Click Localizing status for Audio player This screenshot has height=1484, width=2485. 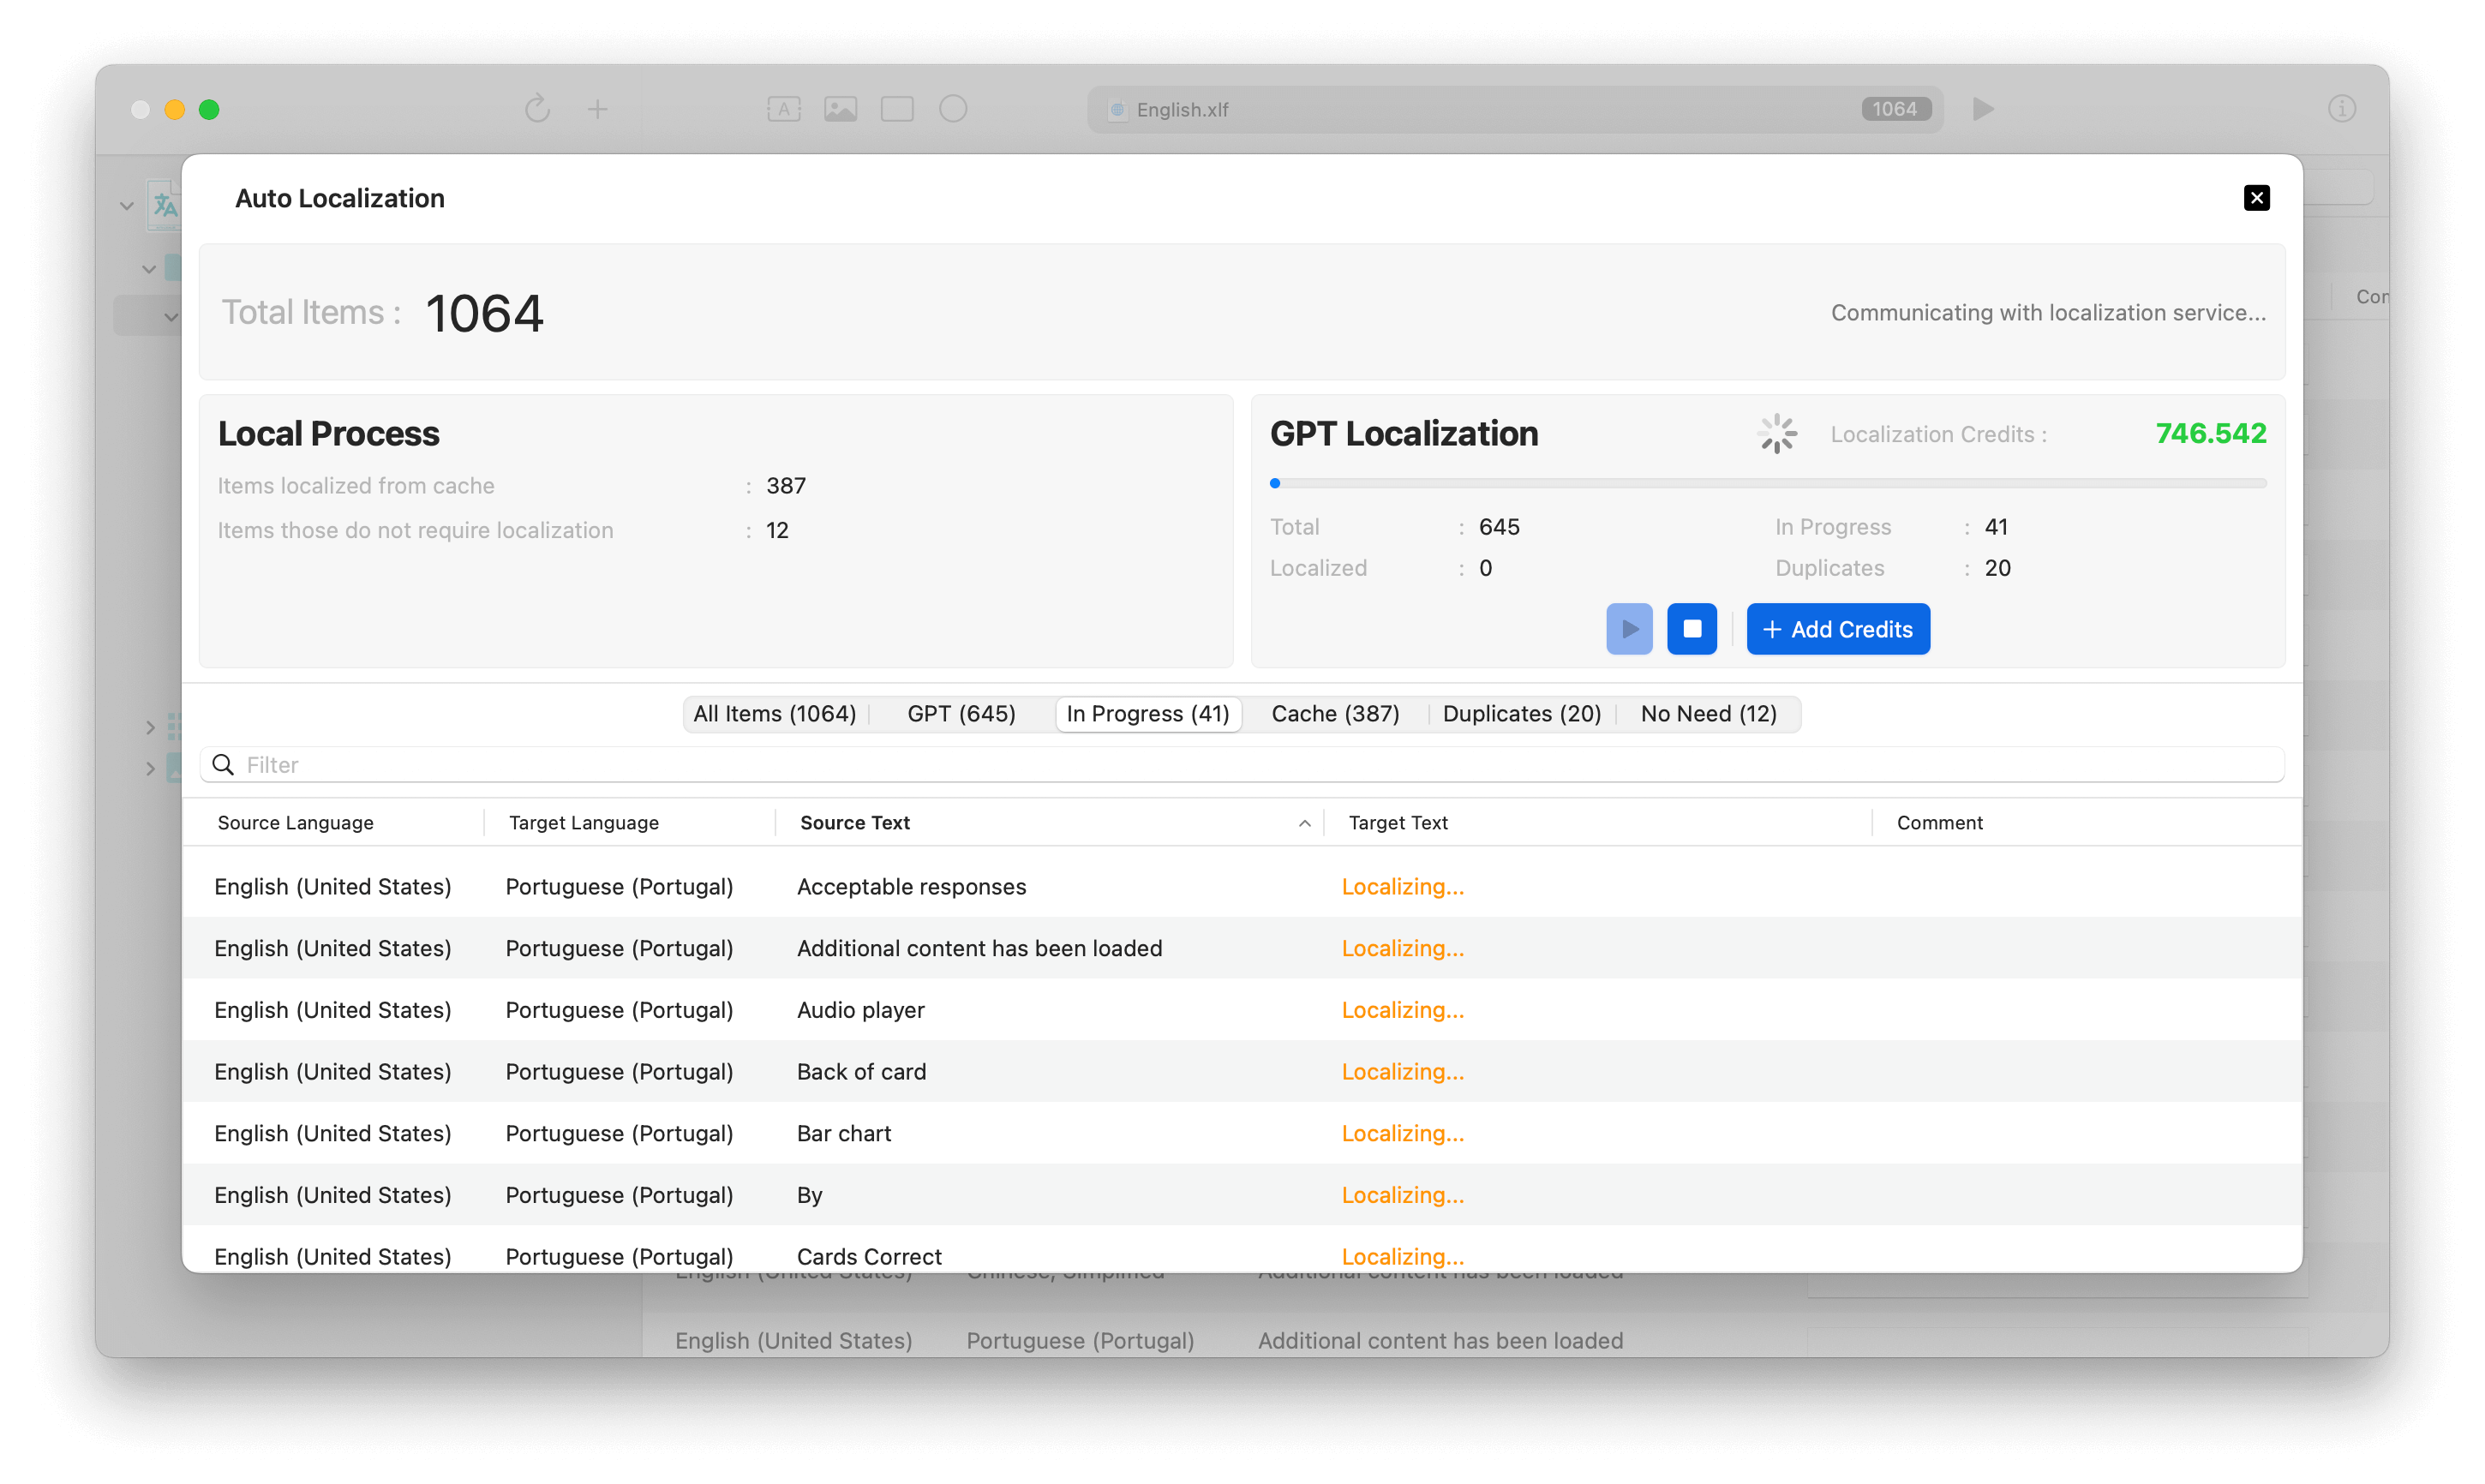[x=1402, y=1010]
